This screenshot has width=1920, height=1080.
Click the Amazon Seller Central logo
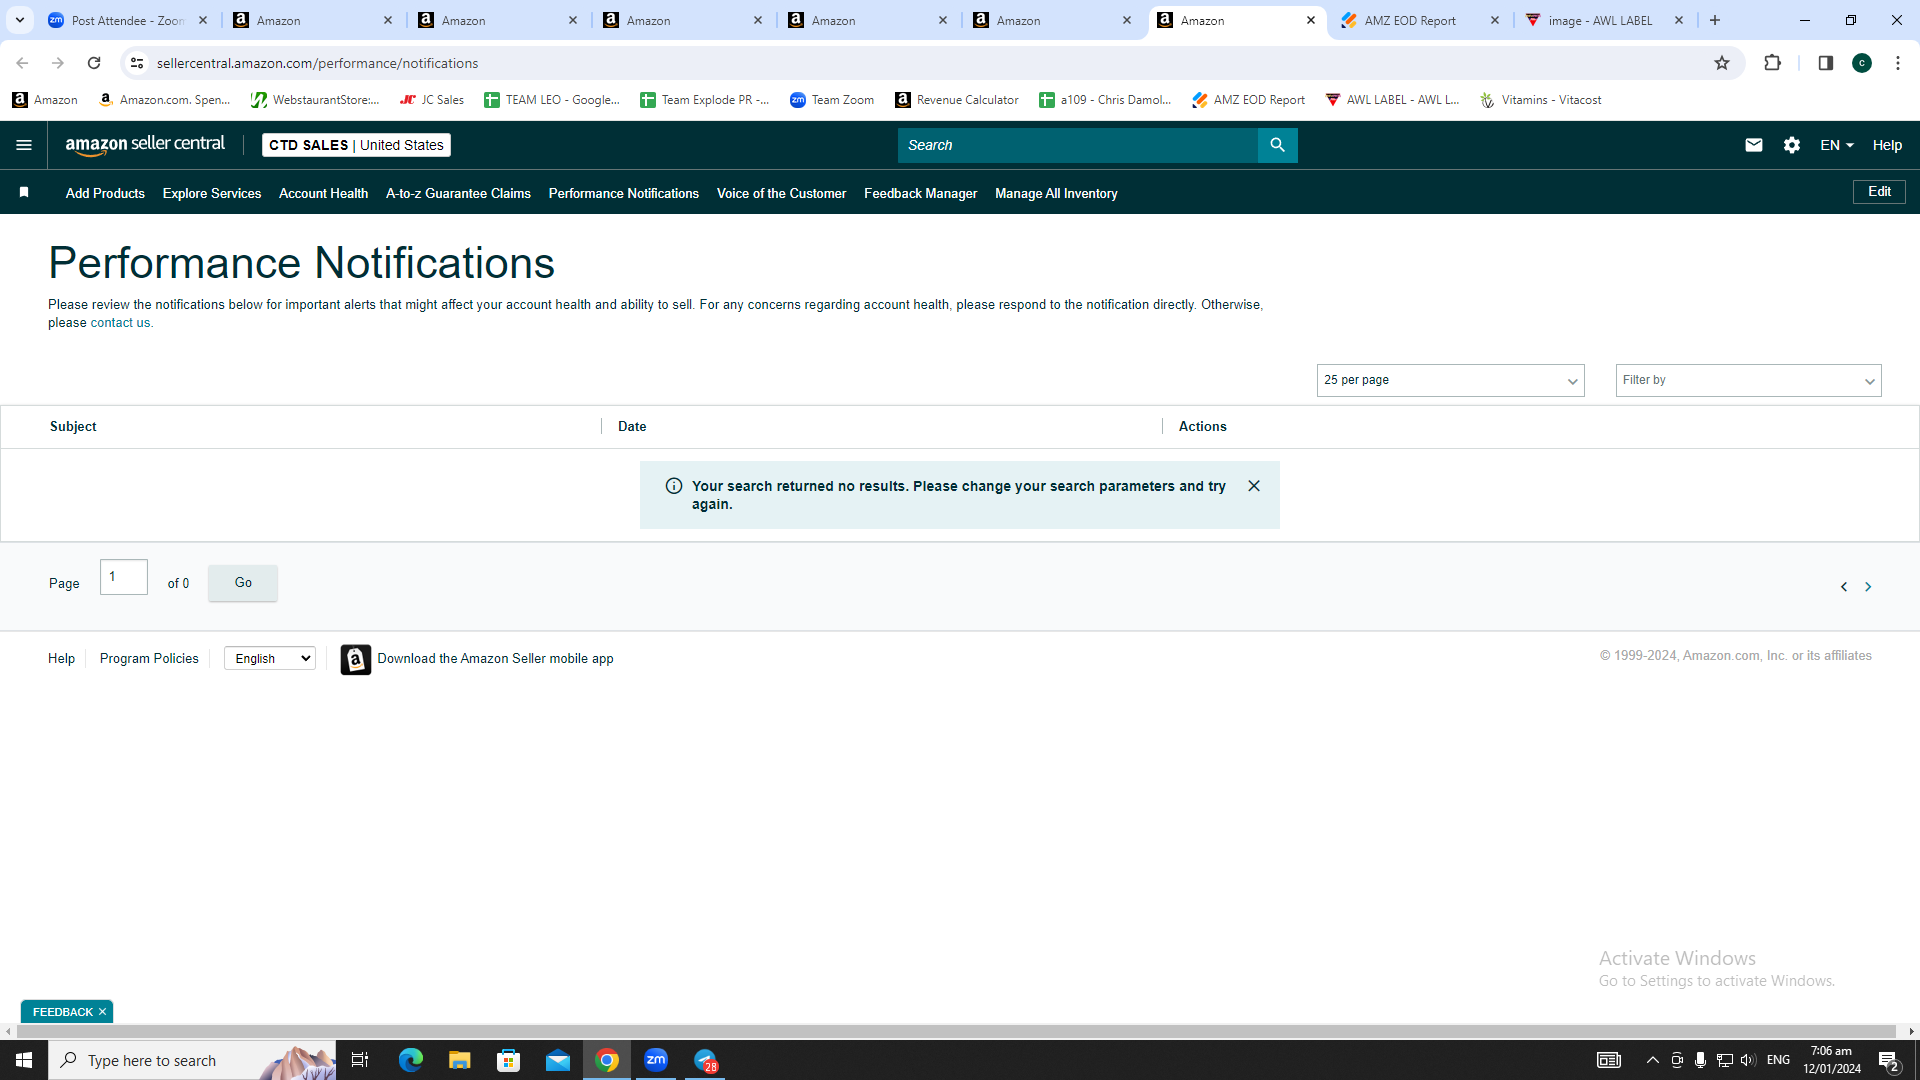pyautogui.click(x=145, y=145)
